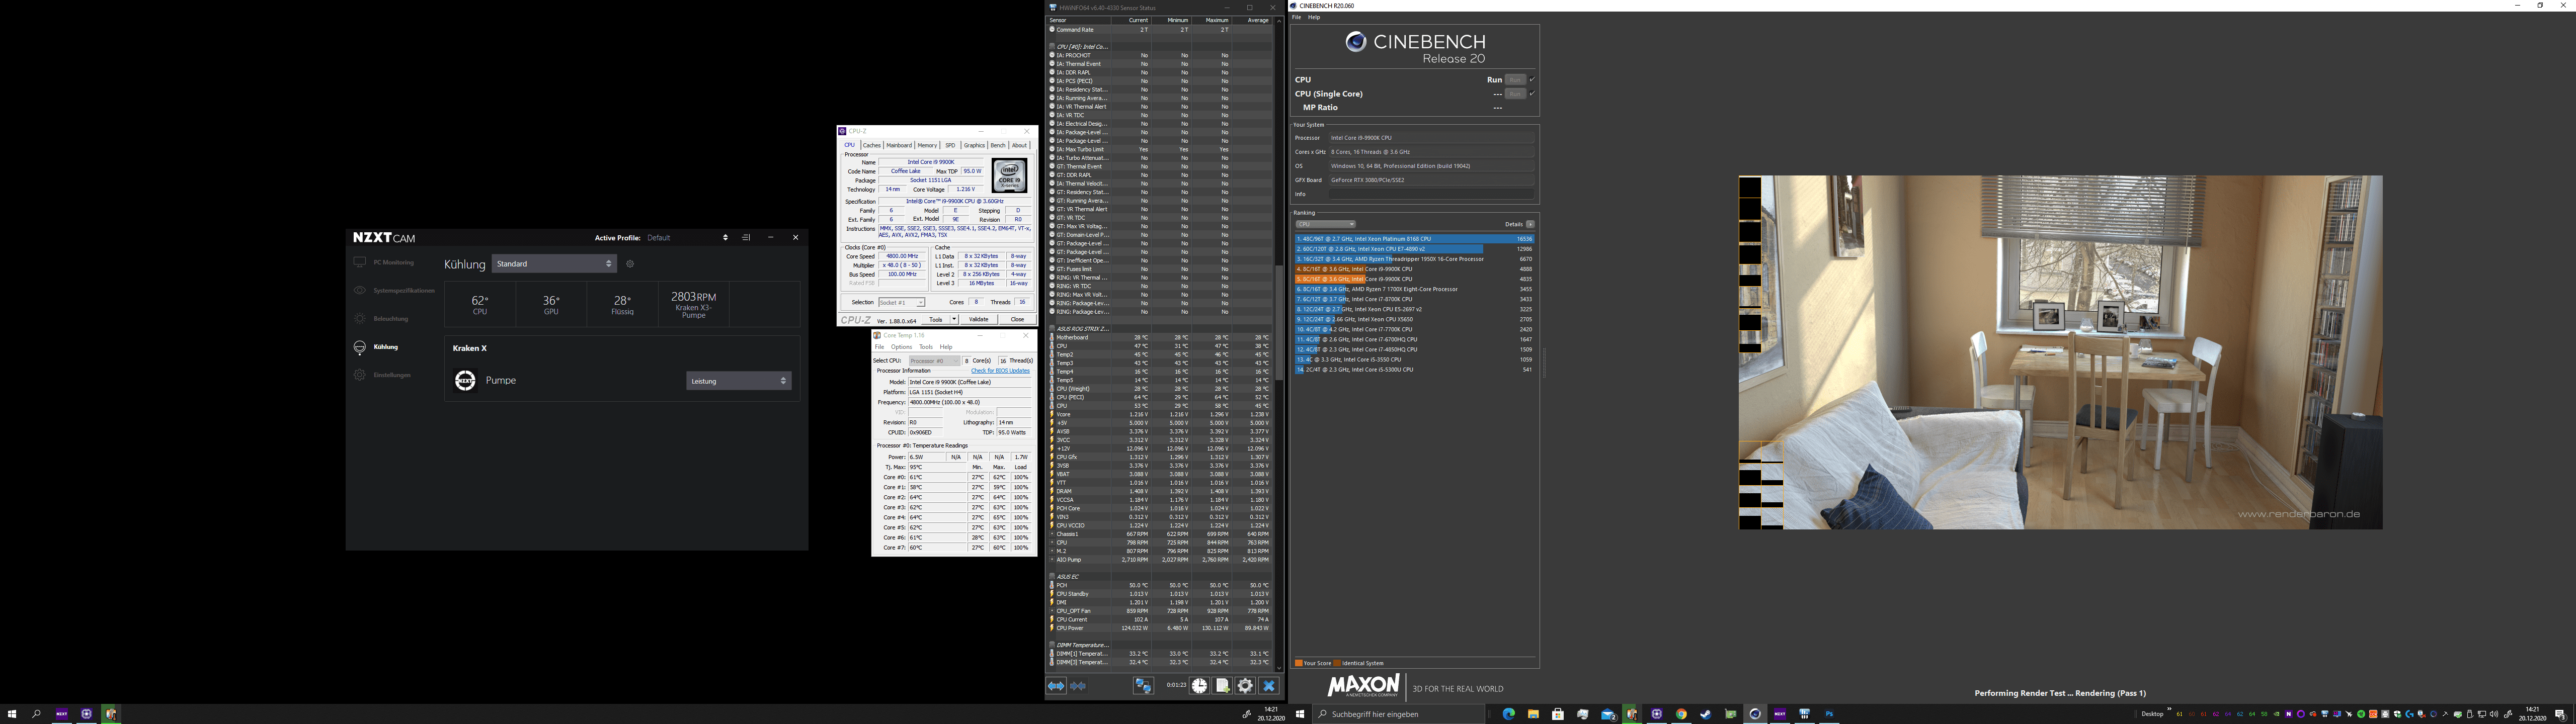Screen dimensions: 2576x724
Task: Open Beleuchtung in NZXT CAM sidebar
Action: coord(381,318)
